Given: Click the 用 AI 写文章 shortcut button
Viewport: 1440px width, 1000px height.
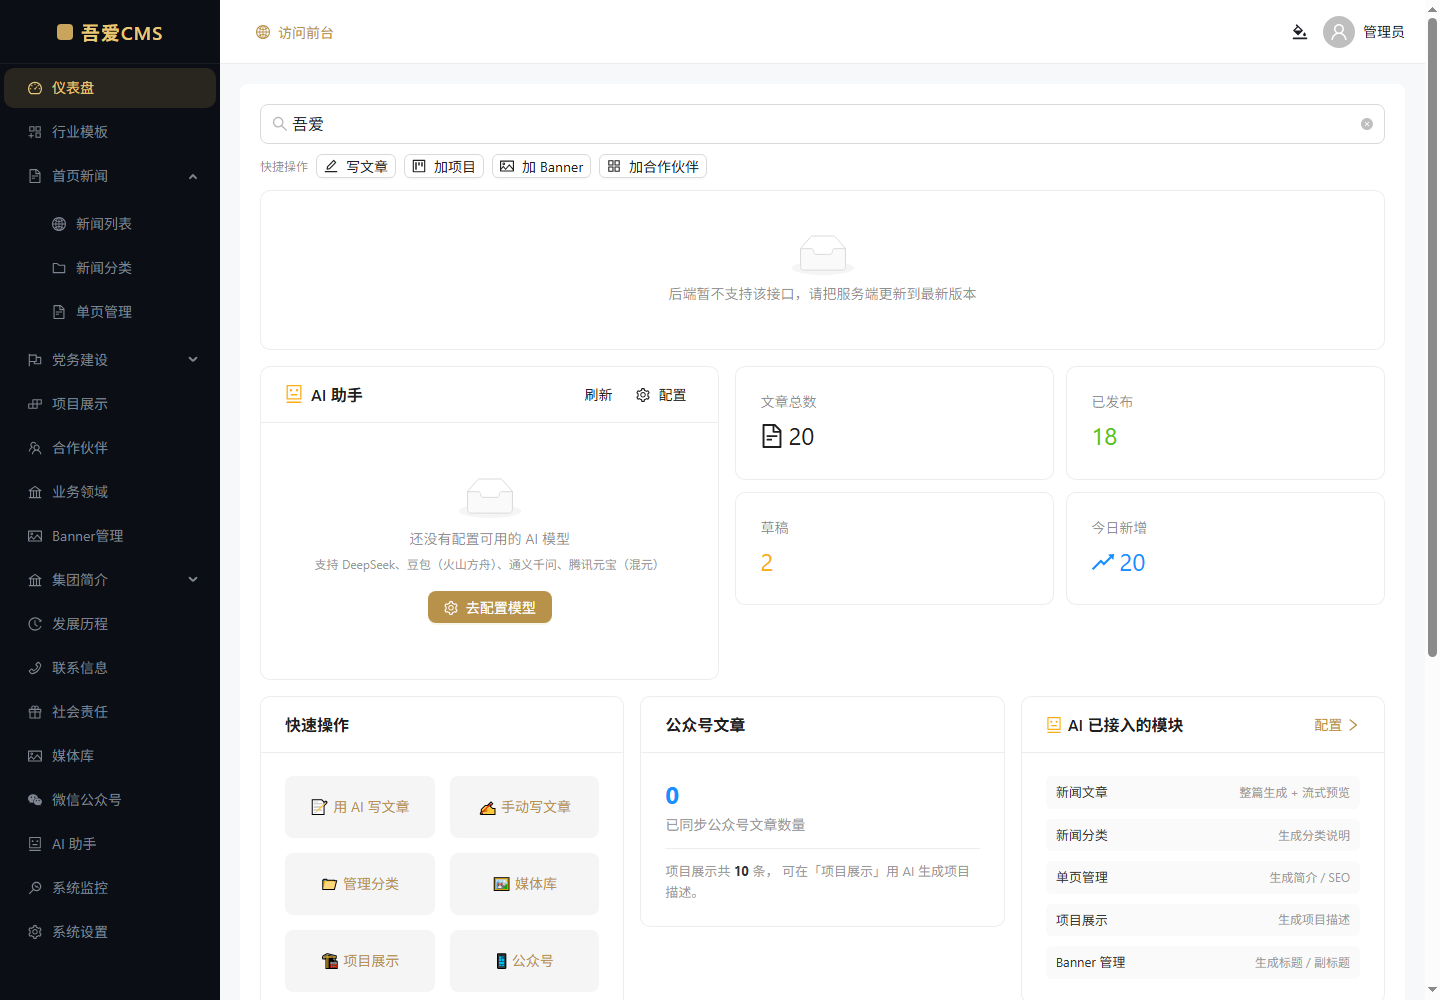Looking at the screenshot, I should 360,807.
